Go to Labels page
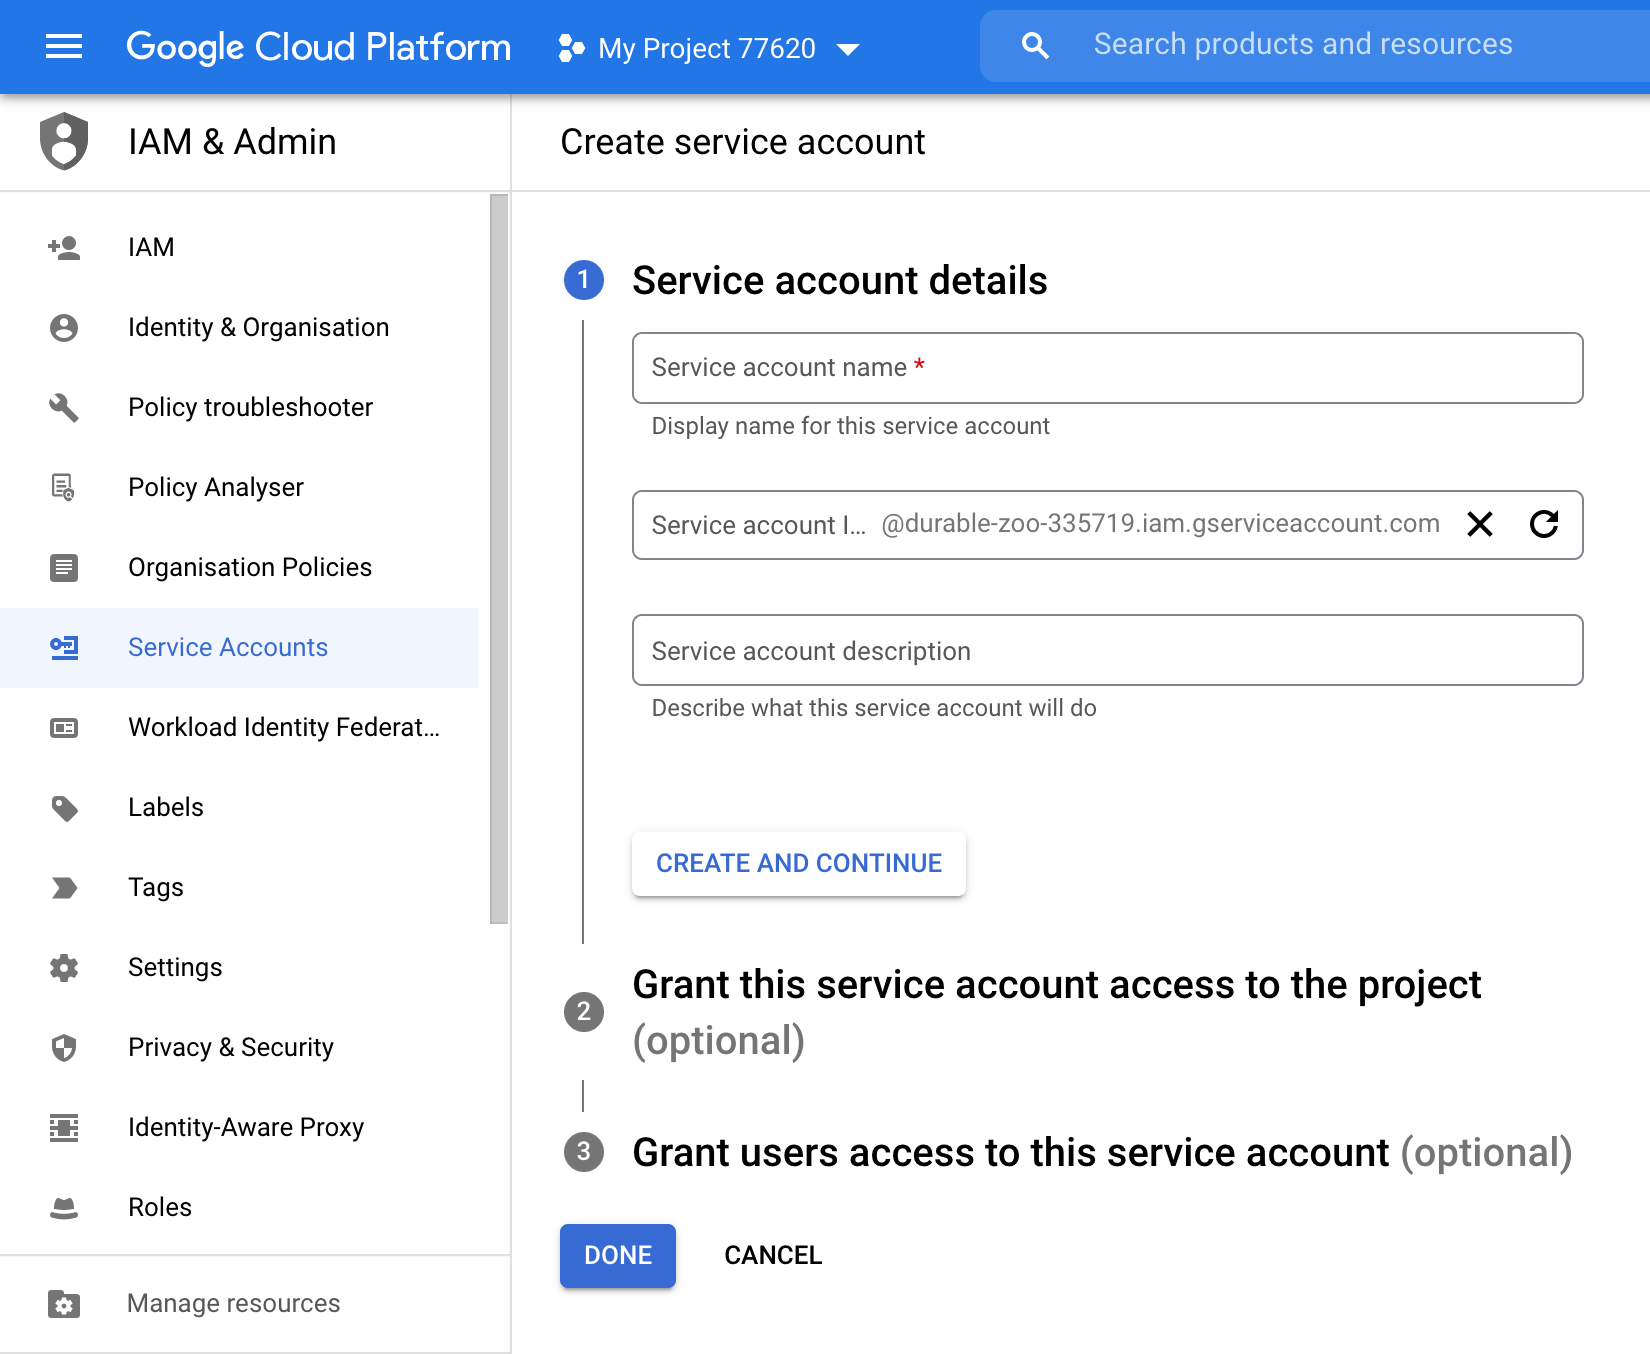This screenshot has height=1354, width=1650. [239, 807]
